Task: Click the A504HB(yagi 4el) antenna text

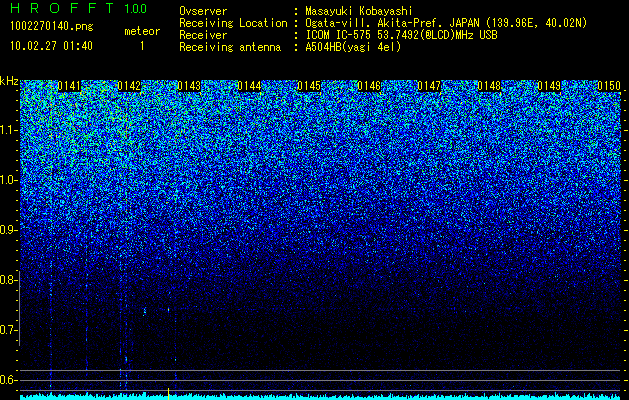Action: pyautogui.click(x=353, y=47)
